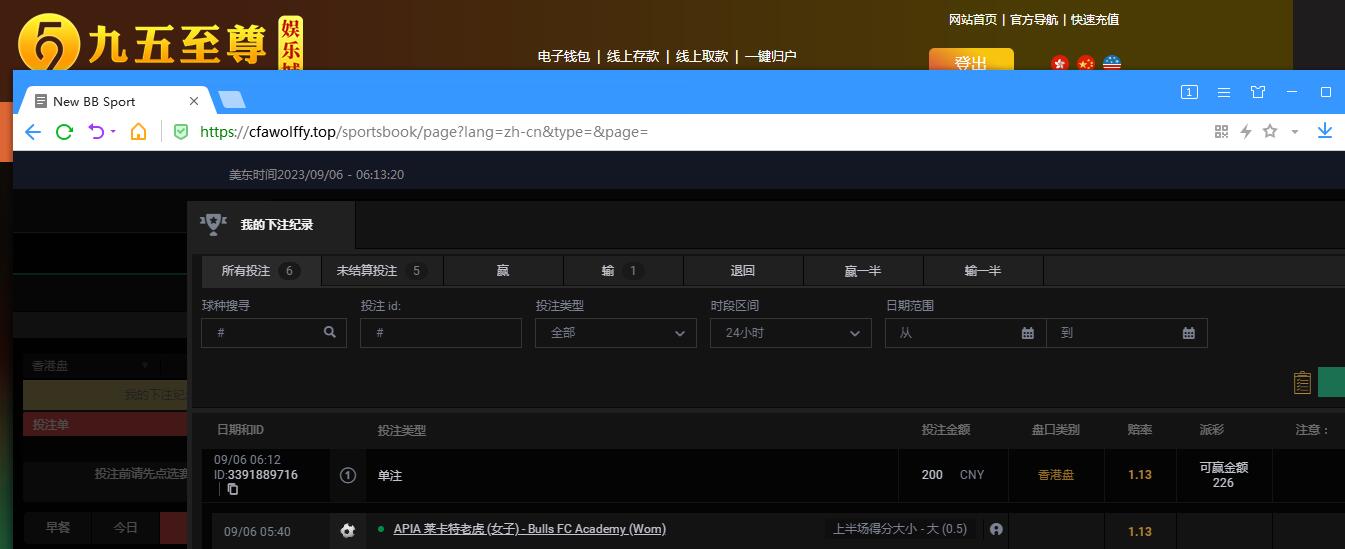Viewport: 1345px width, 549px height.
Task: Open the QR code icon in address bar
Action: click(x=1221, y=131)
